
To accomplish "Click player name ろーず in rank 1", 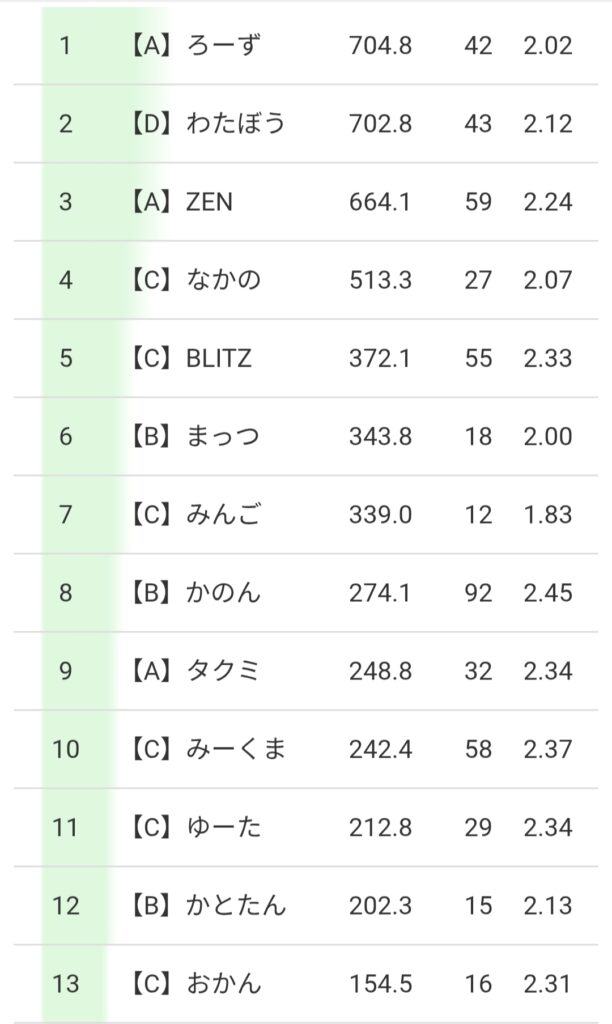I will [224, 46].
